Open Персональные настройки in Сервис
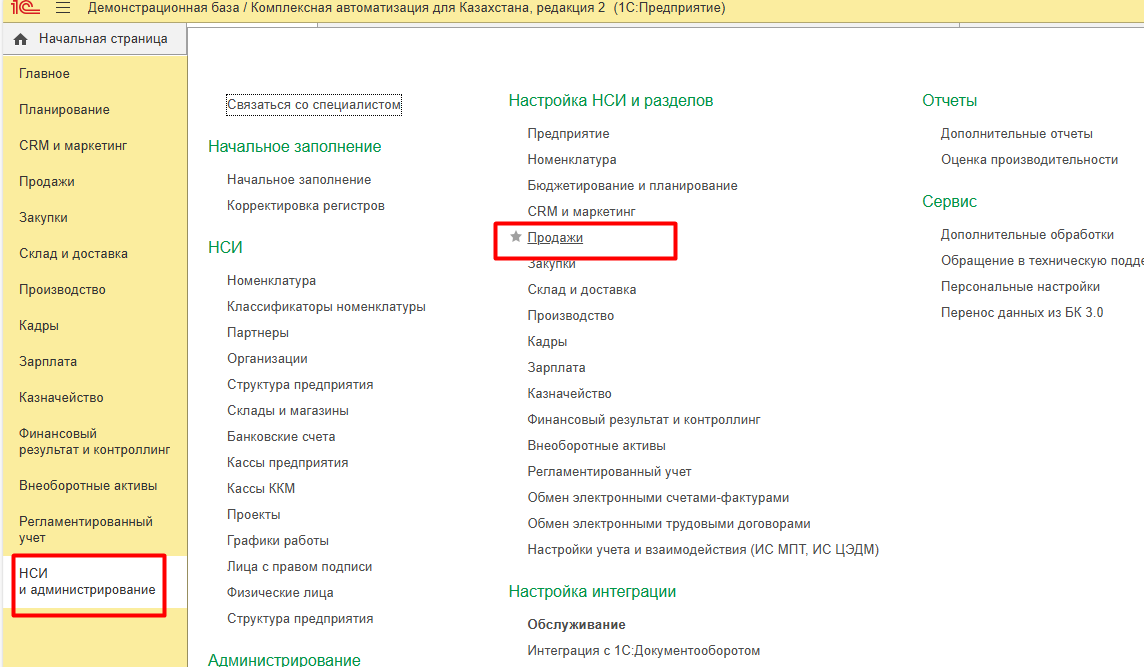This screenshot has width=1144, height=667. tap(1020, 287)
